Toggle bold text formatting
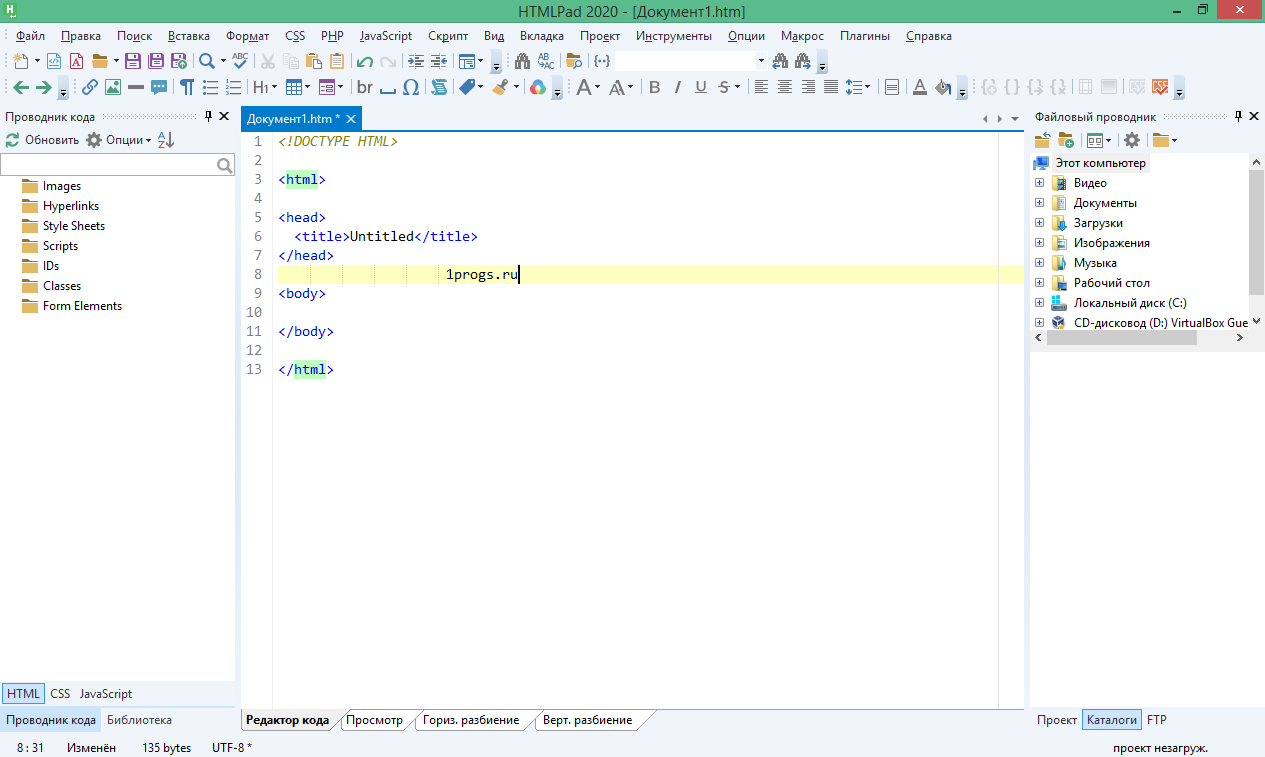 655,87
